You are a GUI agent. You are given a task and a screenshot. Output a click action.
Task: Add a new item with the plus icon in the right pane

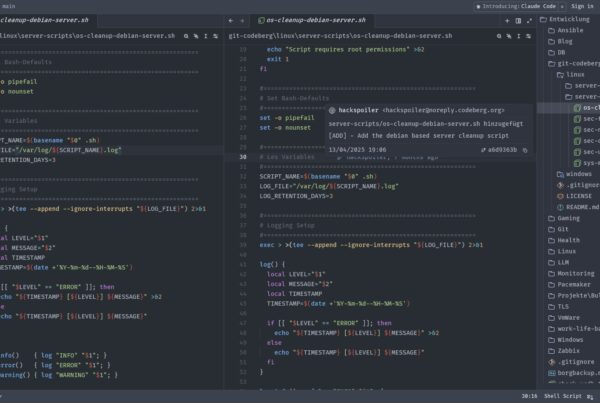tap(507, 21)
